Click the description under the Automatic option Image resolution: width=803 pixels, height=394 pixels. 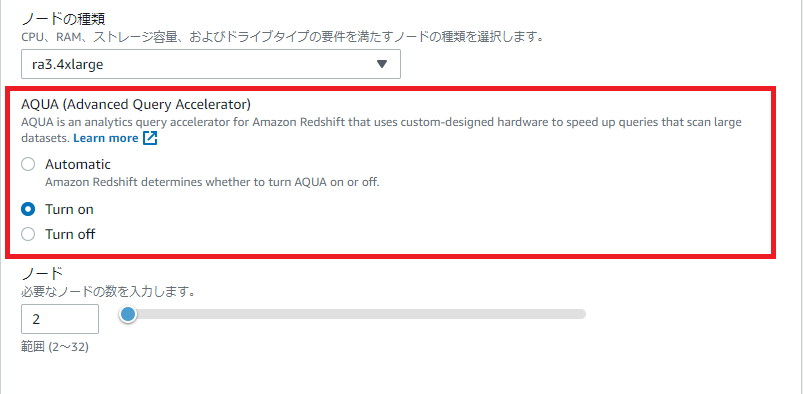212,182
